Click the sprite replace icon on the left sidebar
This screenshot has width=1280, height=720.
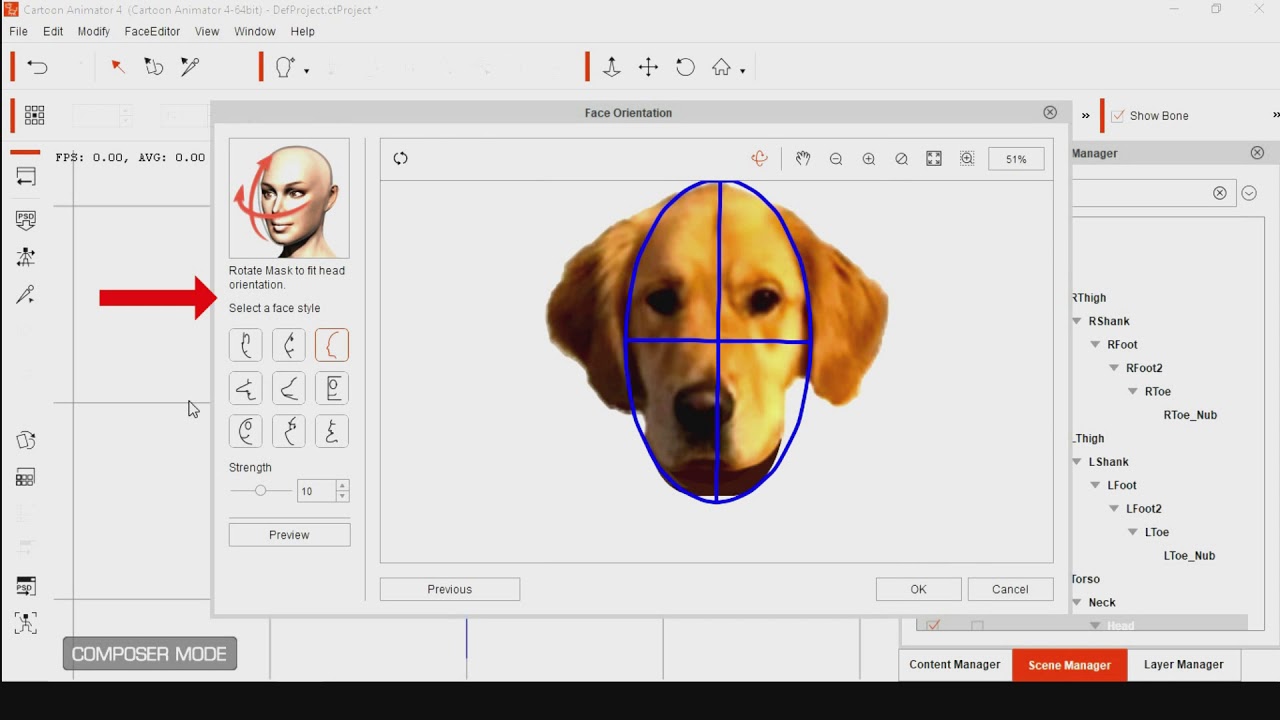tap(26, 440)
